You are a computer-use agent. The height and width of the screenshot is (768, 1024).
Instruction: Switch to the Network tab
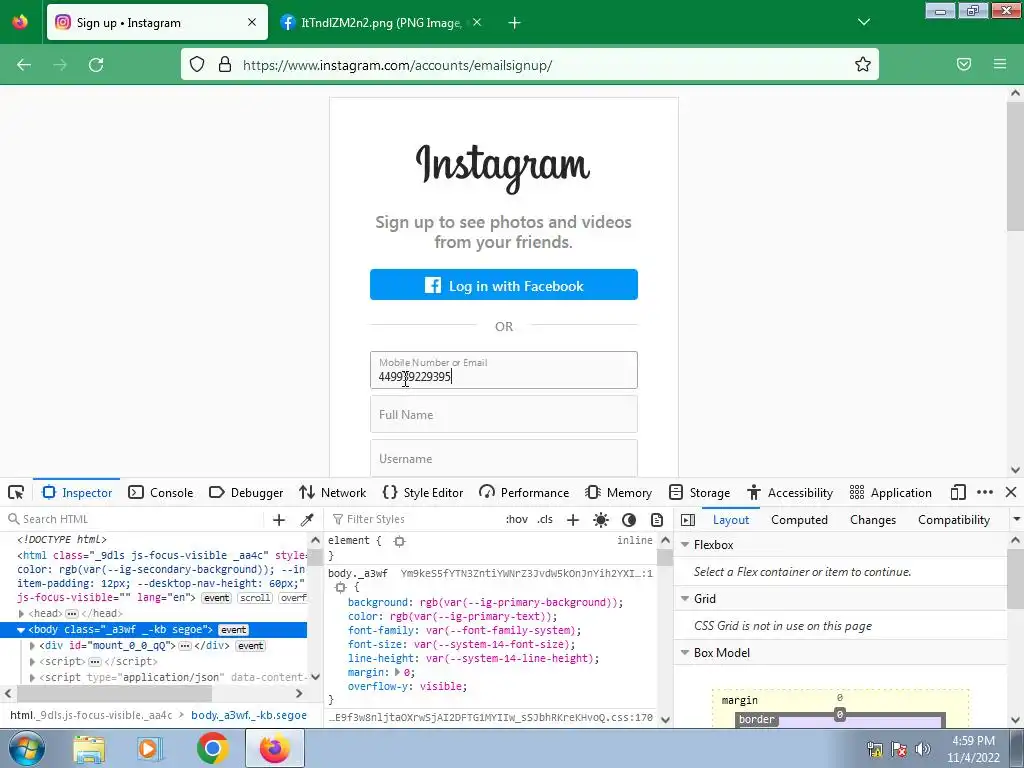(332, 492)
